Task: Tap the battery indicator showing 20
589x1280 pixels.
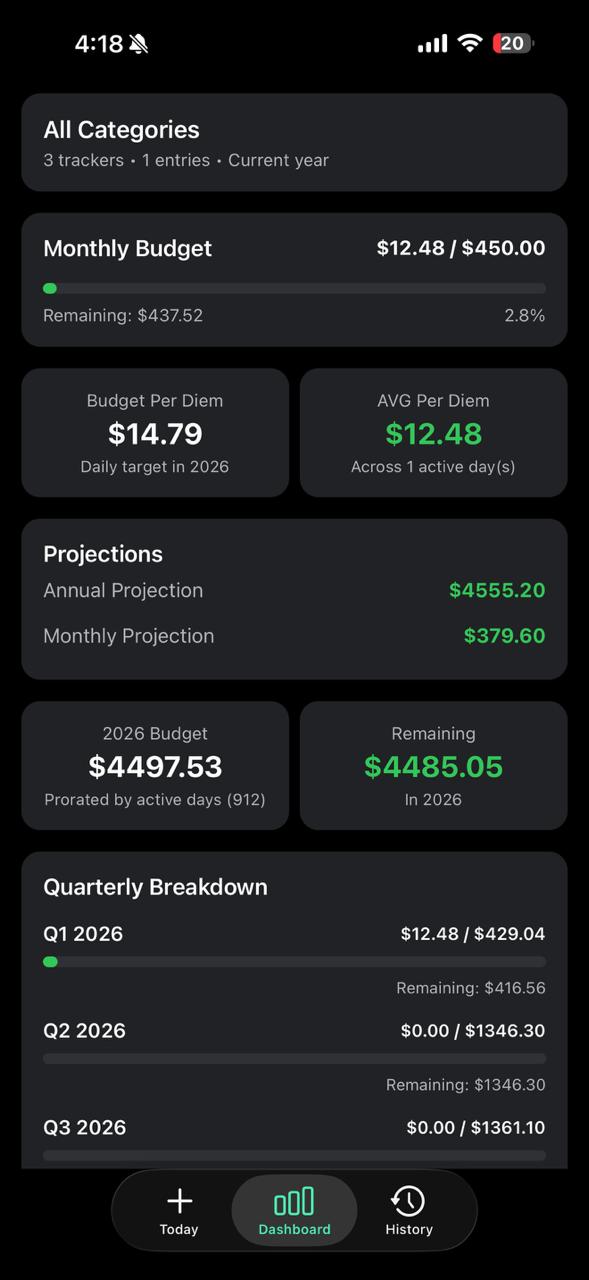Action: pos(511,43)
